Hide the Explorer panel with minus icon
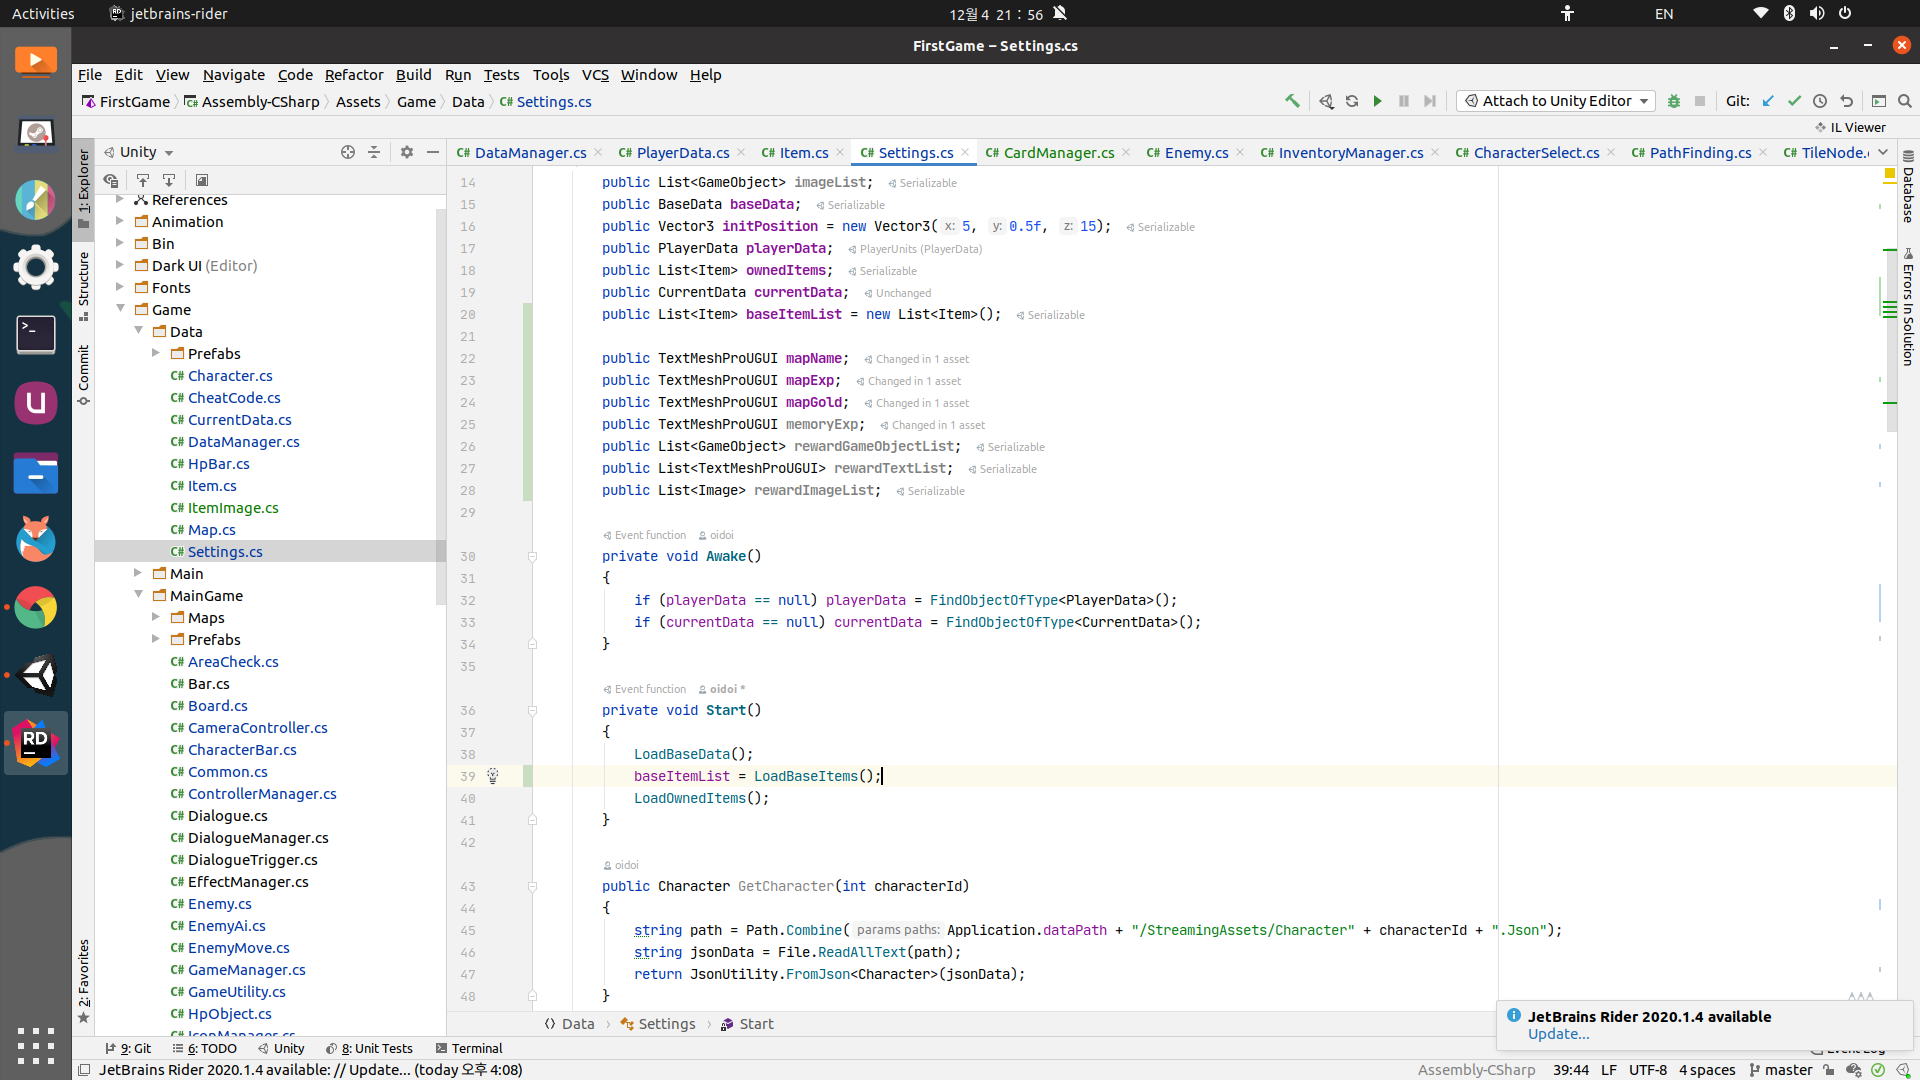 point(433,152)
